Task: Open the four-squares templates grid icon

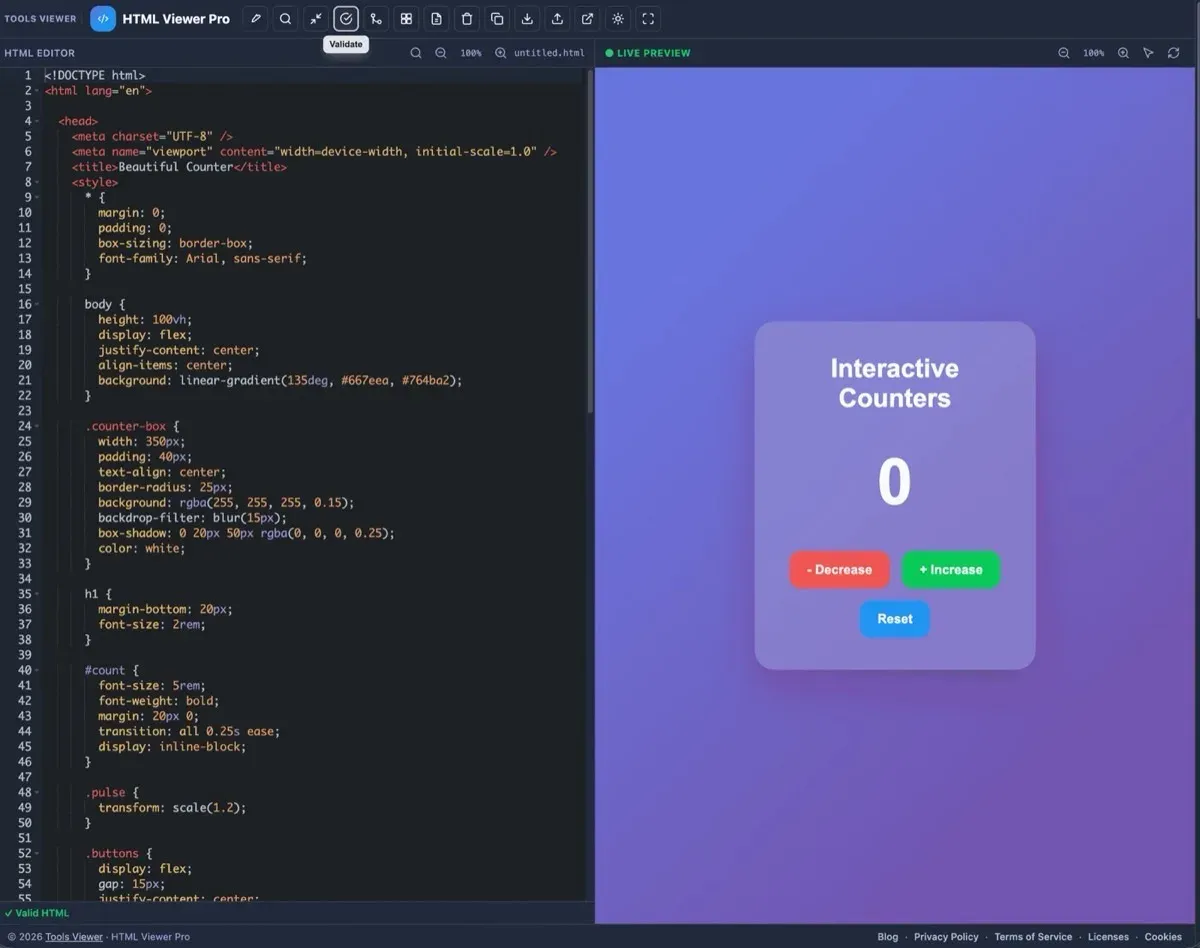Action: point(406,18)
